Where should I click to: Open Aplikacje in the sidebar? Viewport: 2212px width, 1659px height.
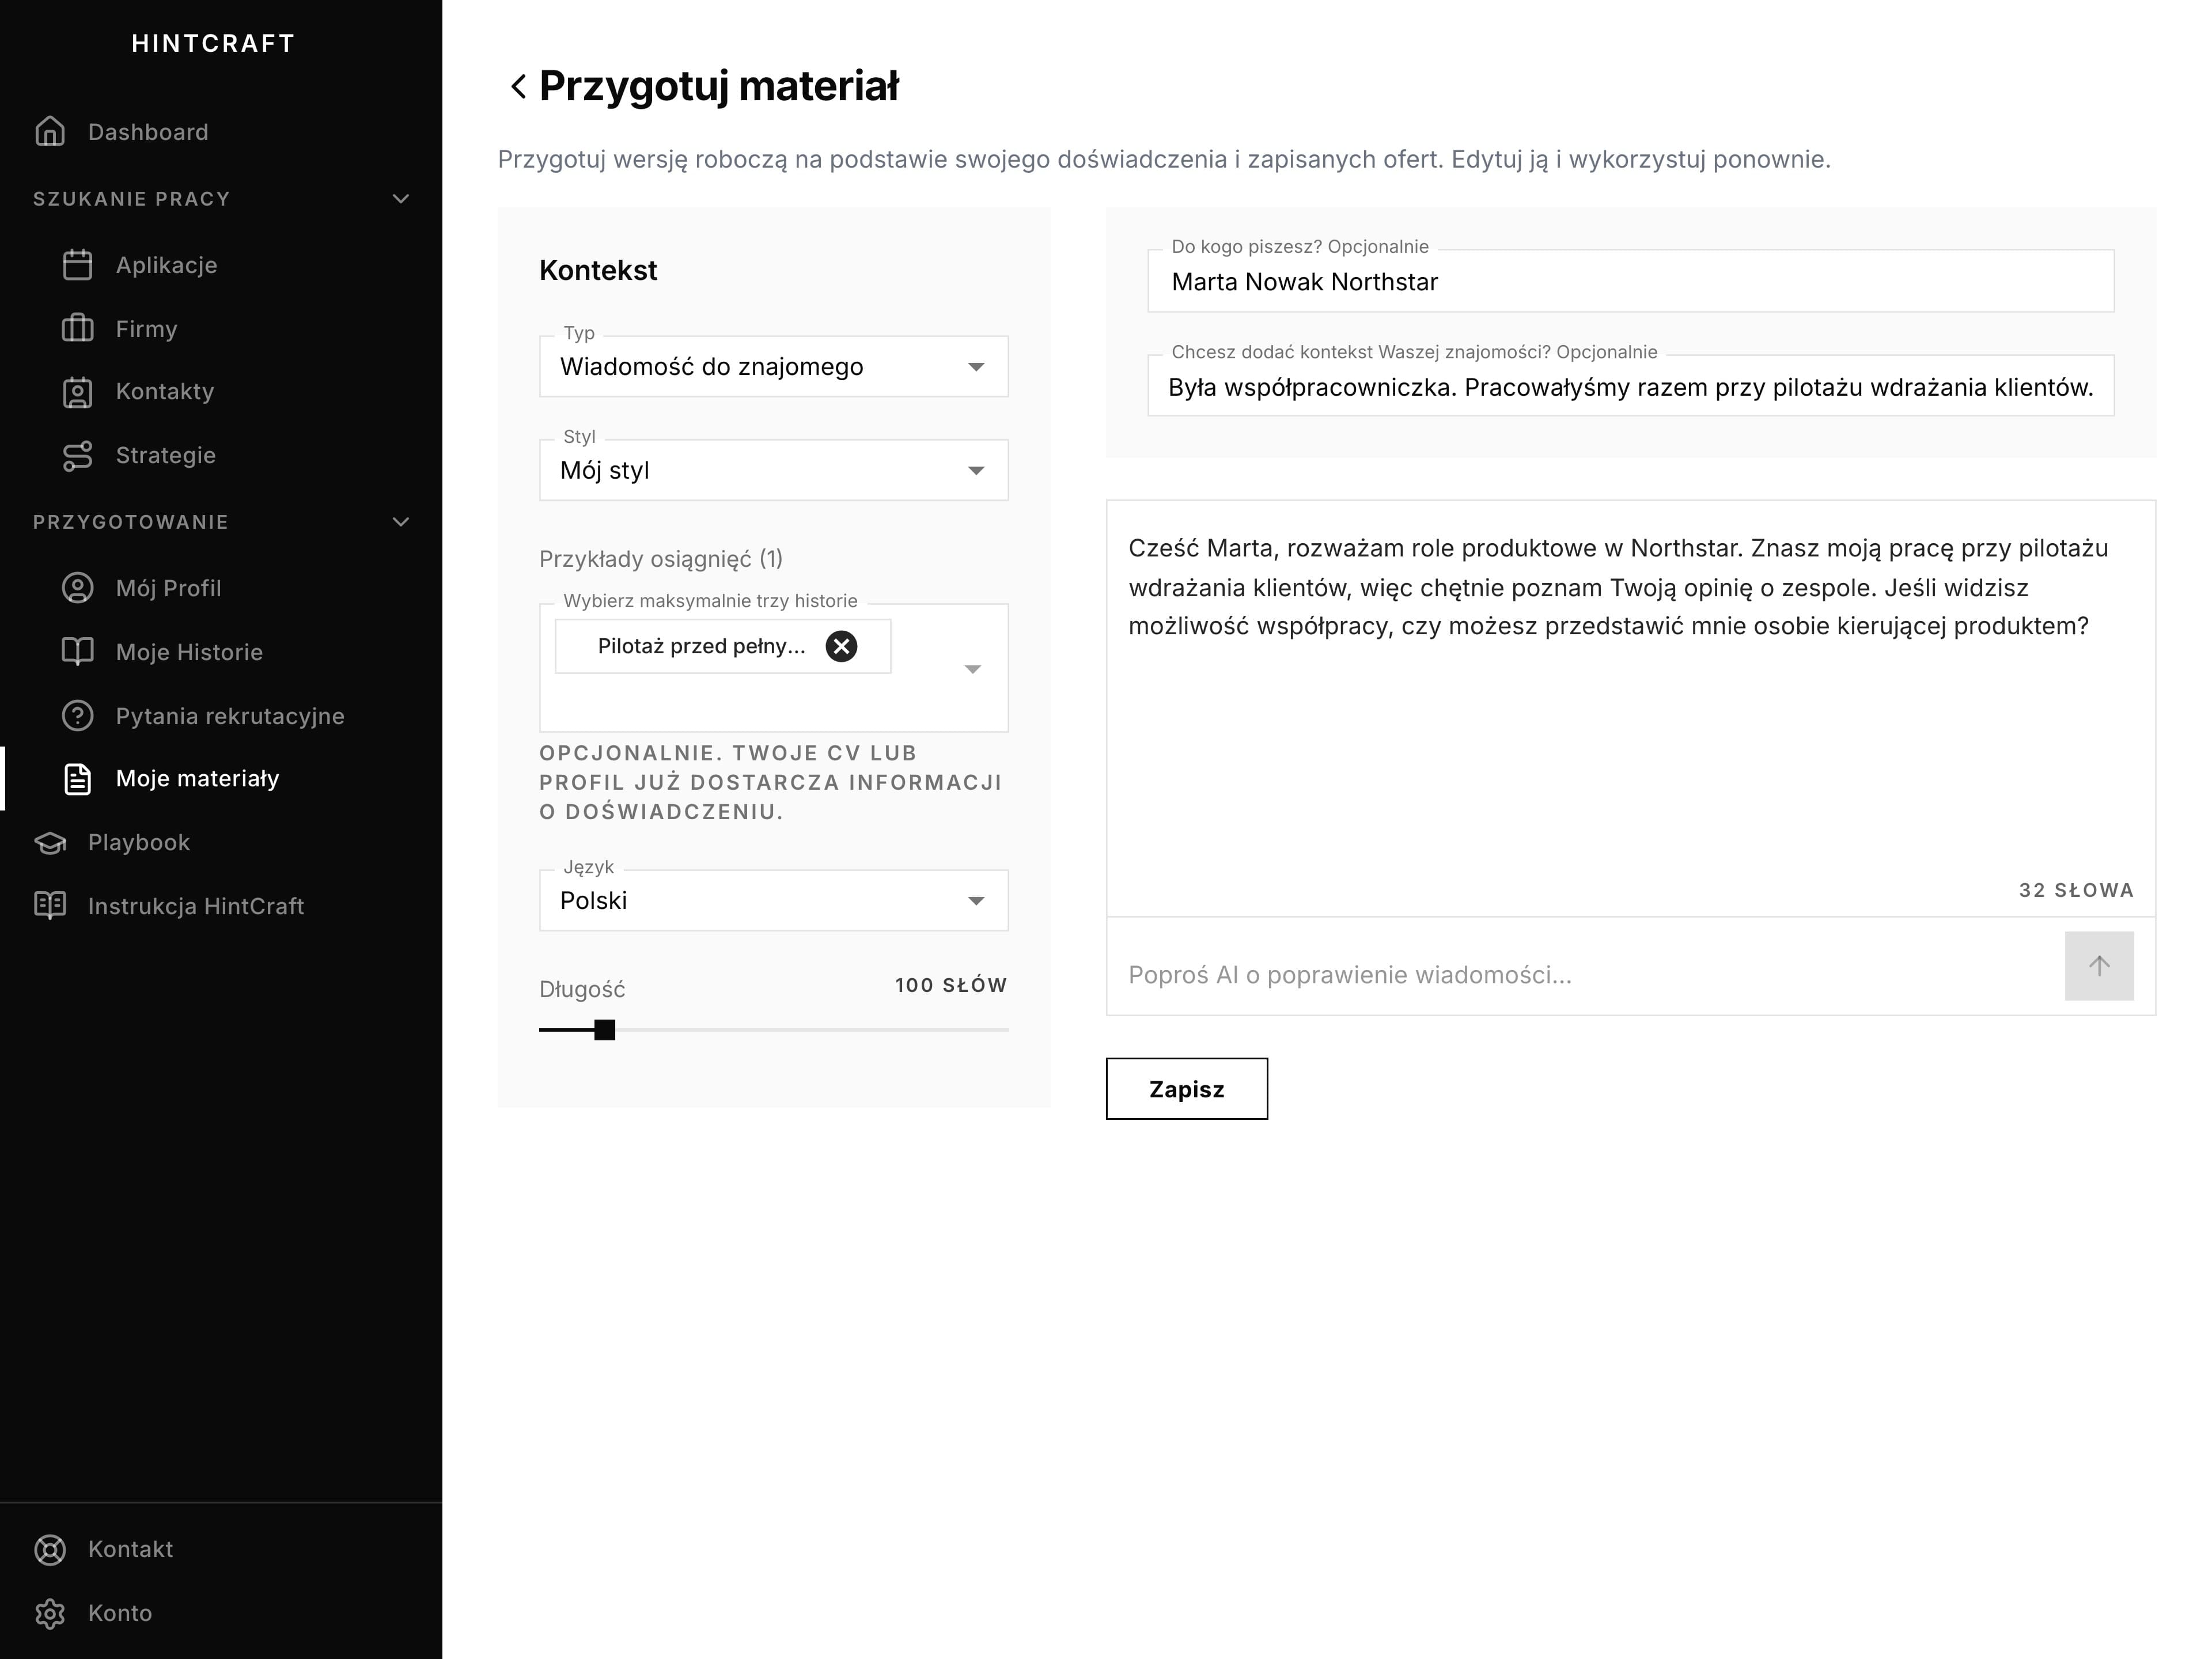coord(221,265)
